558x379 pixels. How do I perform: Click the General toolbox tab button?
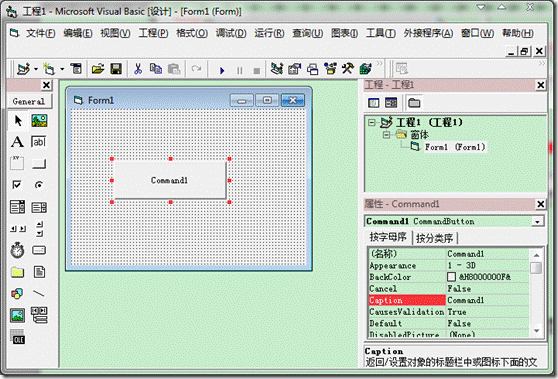tap(29, 101)
